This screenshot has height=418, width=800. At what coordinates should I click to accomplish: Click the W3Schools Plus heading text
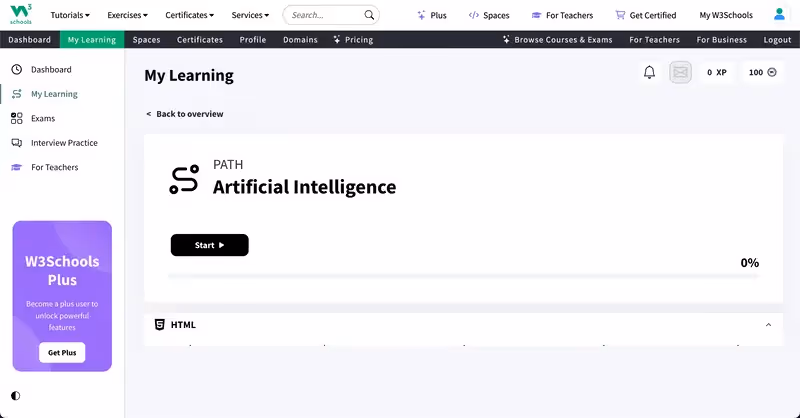point(62,271)
